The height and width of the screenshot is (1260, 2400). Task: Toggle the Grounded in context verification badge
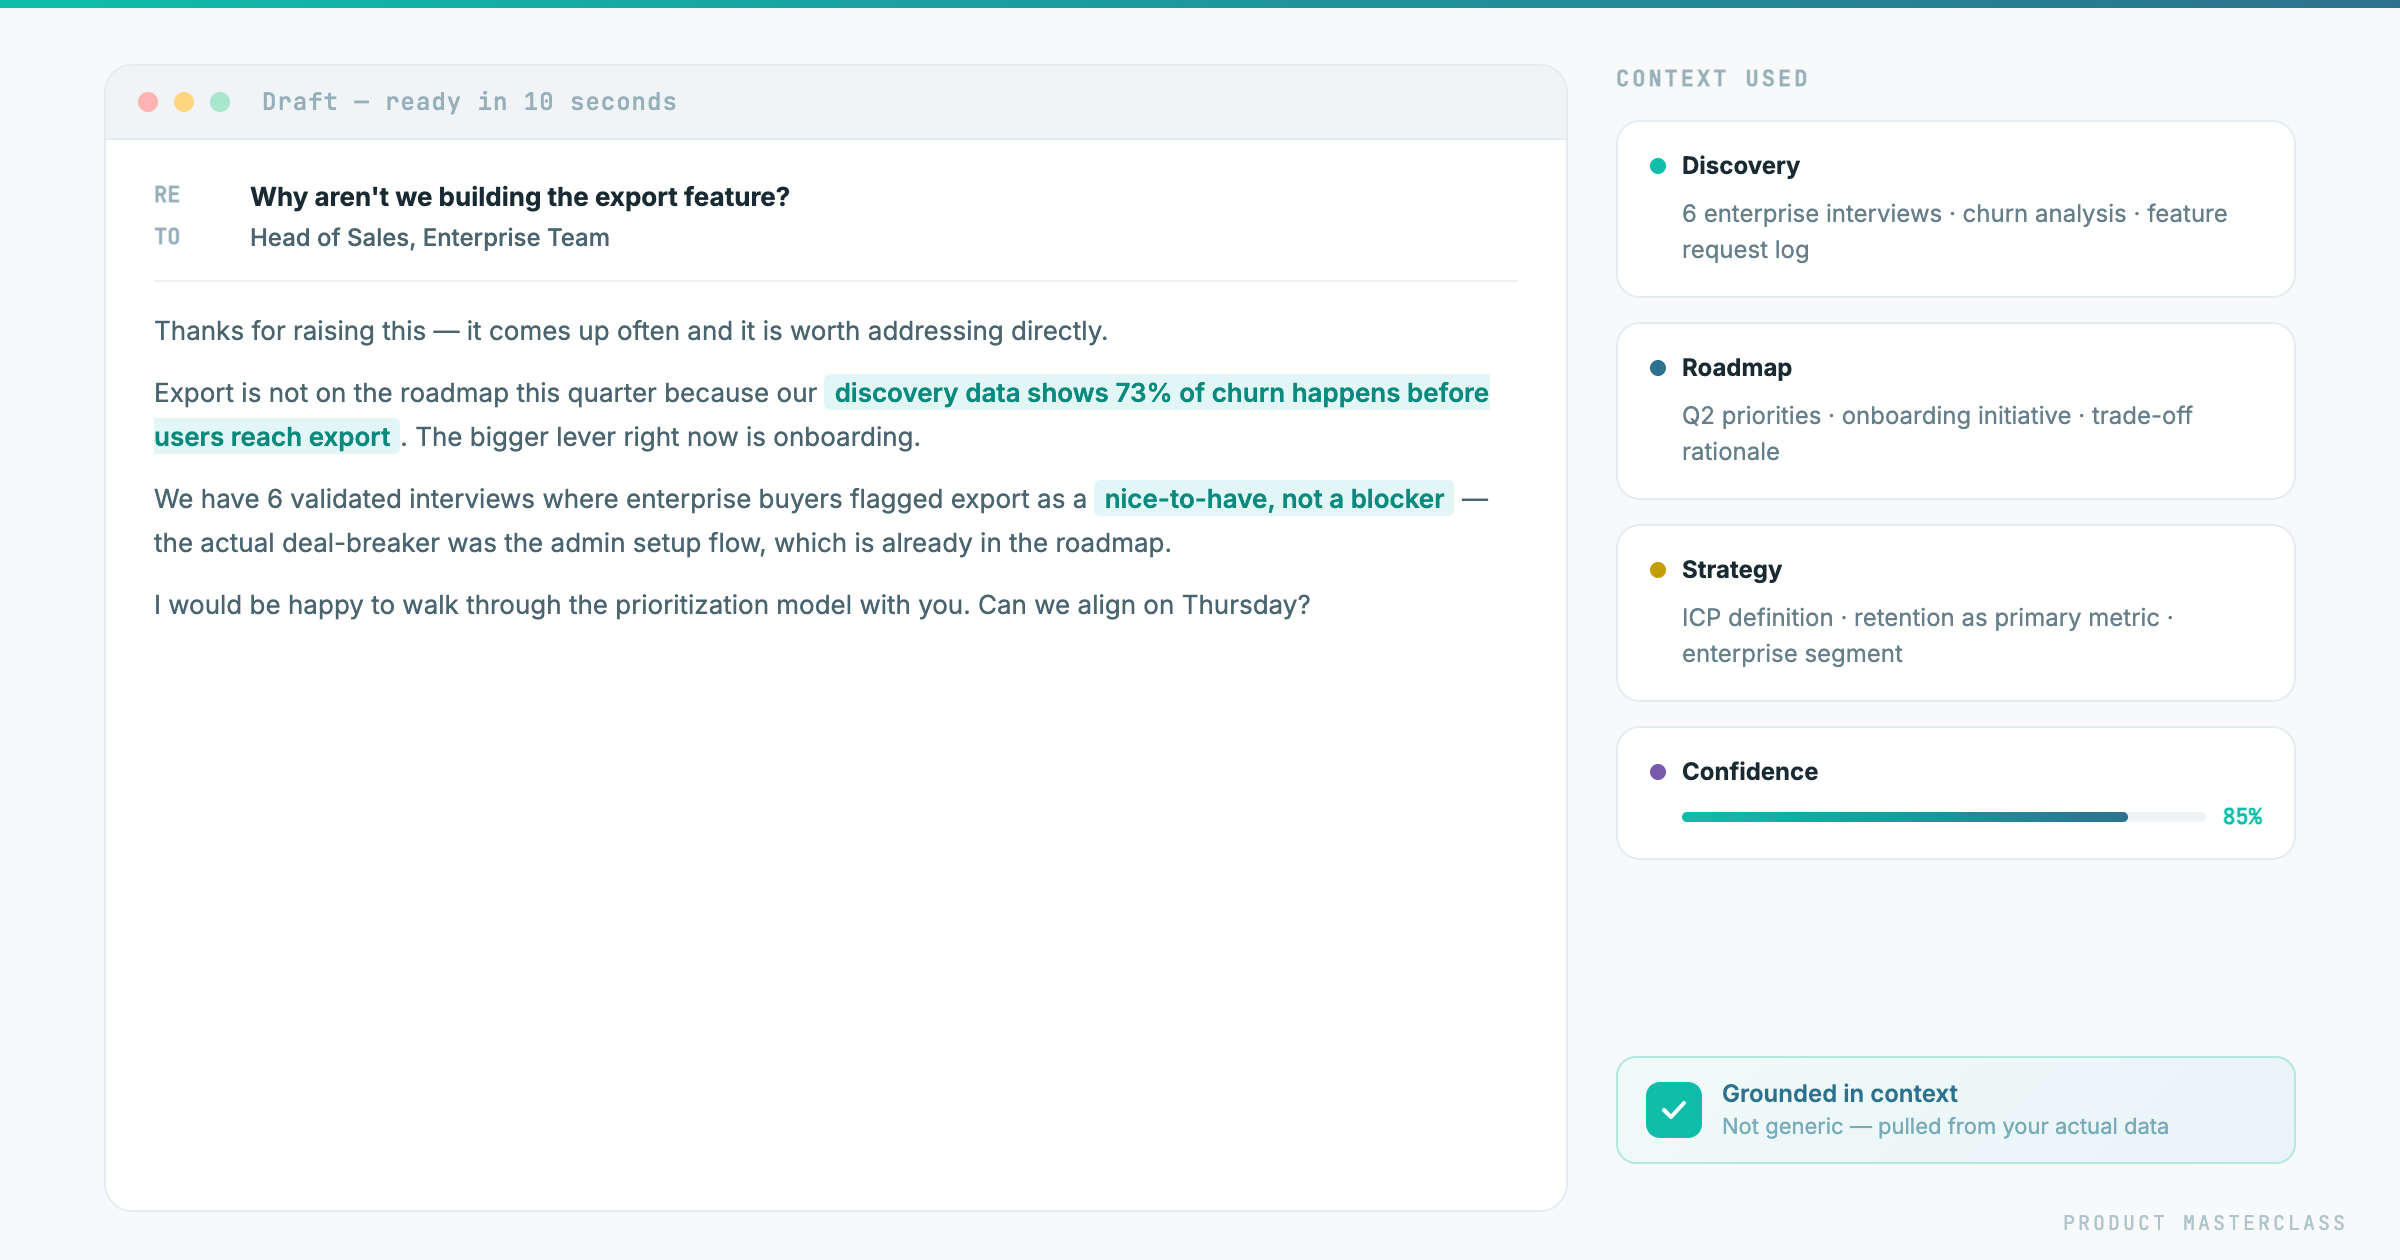point(1955,1109)
